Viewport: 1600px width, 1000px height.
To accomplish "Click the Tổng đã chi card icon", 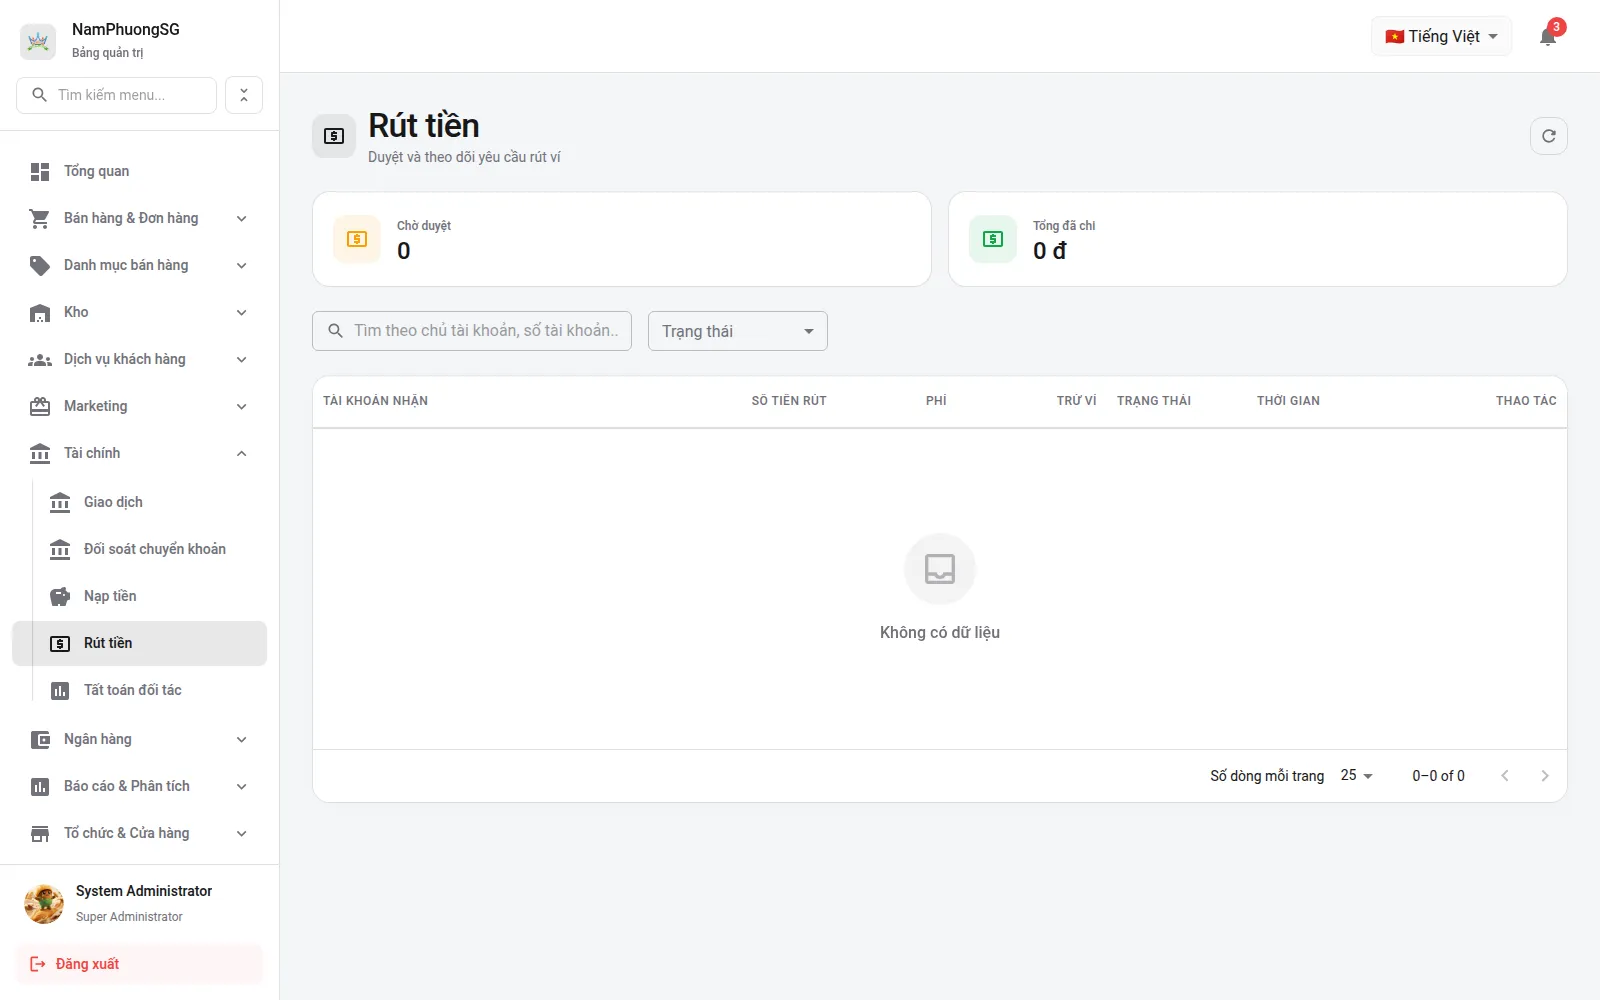I will [993, 239].
